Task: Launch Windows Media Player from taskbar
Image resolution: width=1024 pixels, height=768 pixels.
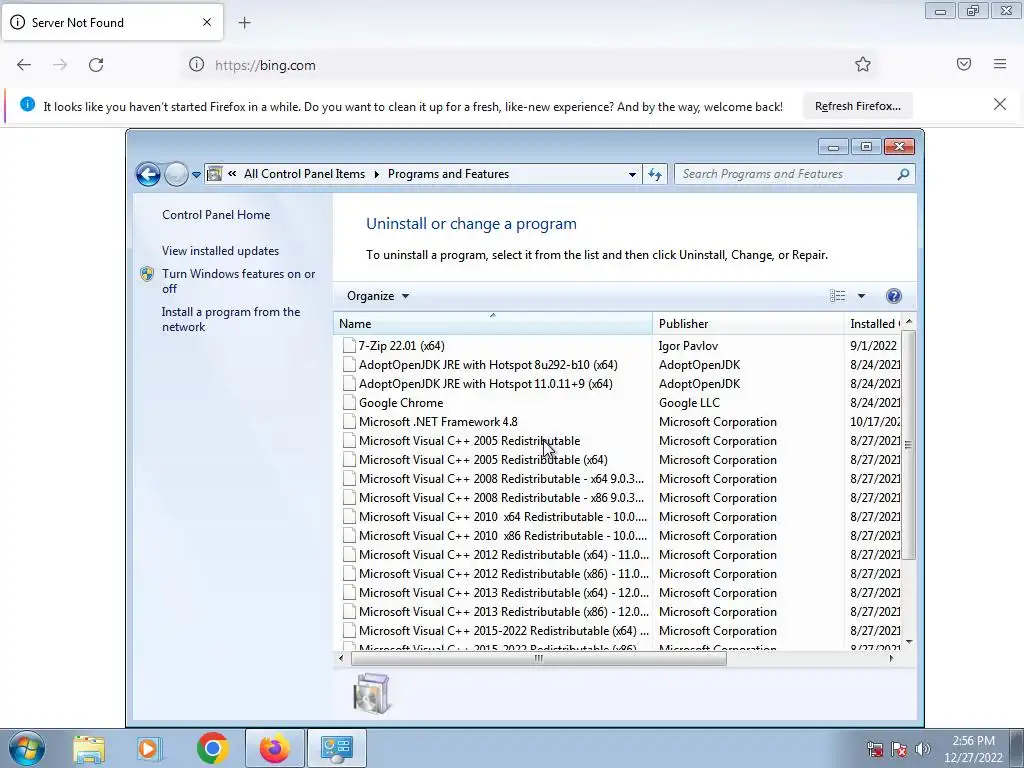Action: coord(150,748)
